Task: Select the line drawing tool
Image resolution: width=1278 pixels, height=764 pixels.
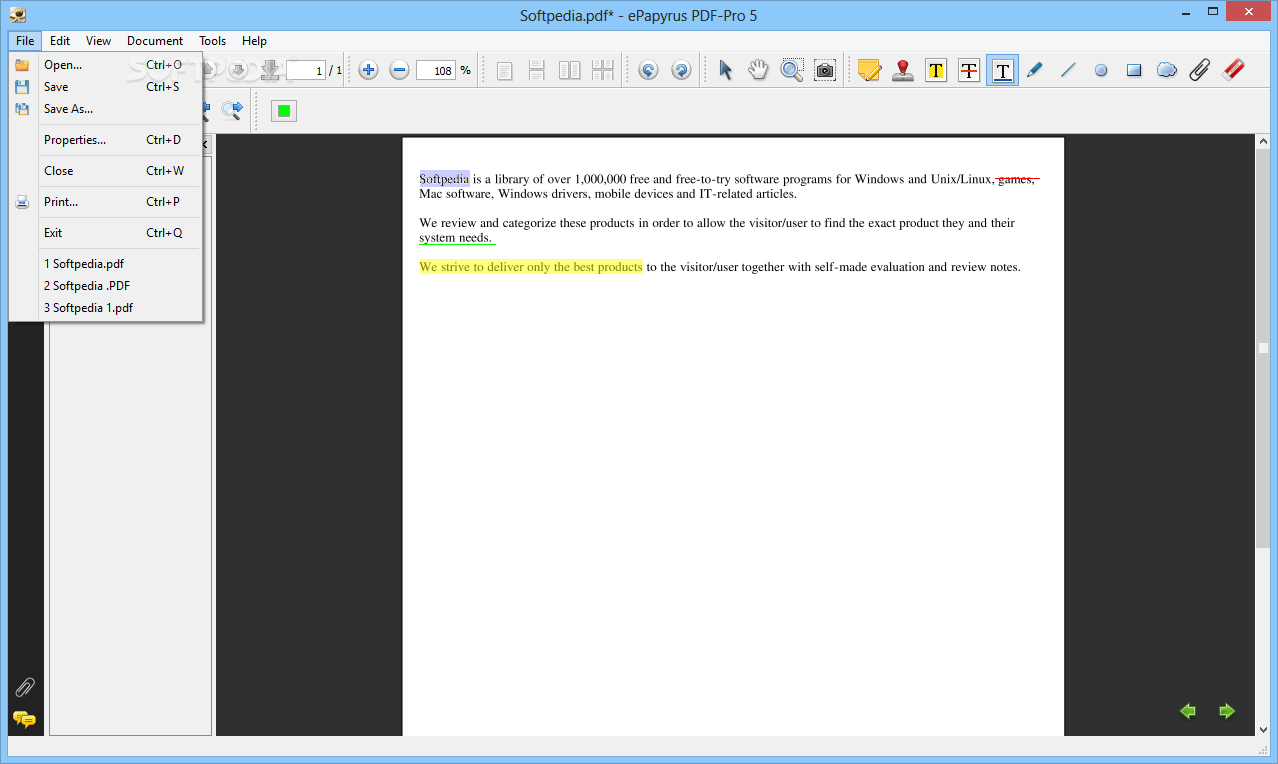Action: 1068,70
